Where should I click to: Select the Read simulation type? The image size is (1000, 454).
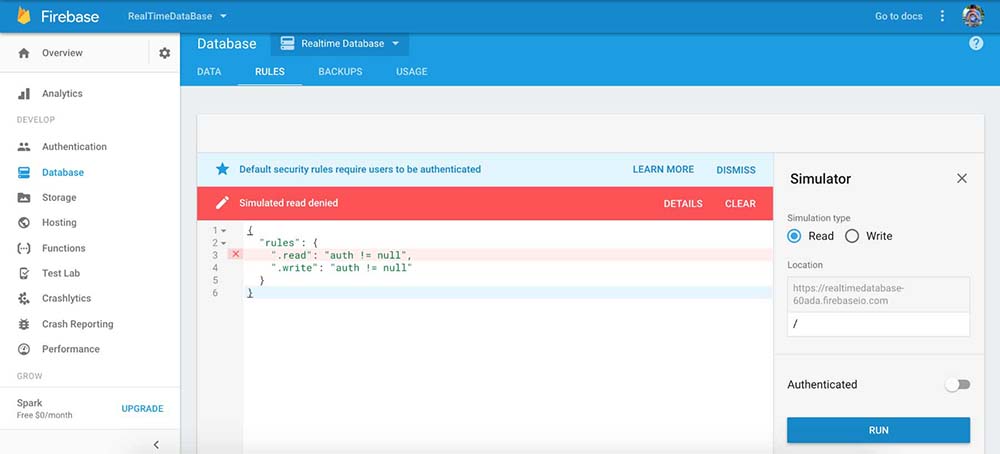click(795, 236)
